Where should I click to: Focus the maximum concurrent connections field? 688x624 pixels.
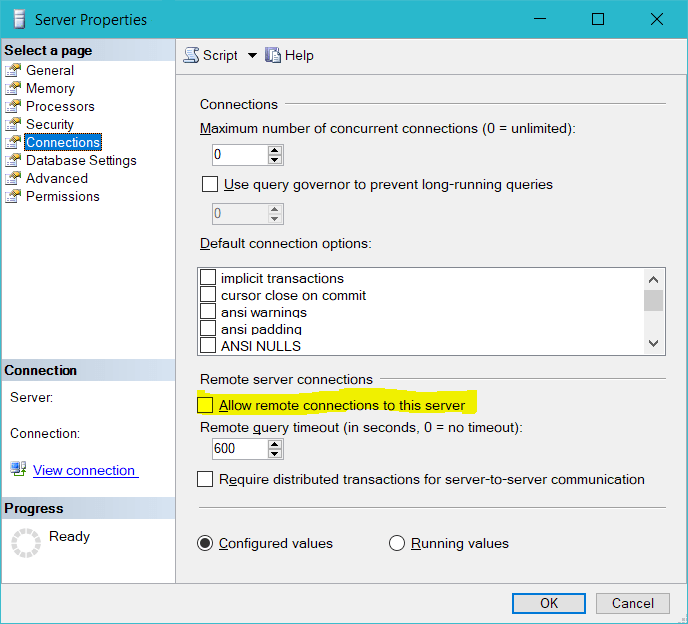(x=240, y=155)
